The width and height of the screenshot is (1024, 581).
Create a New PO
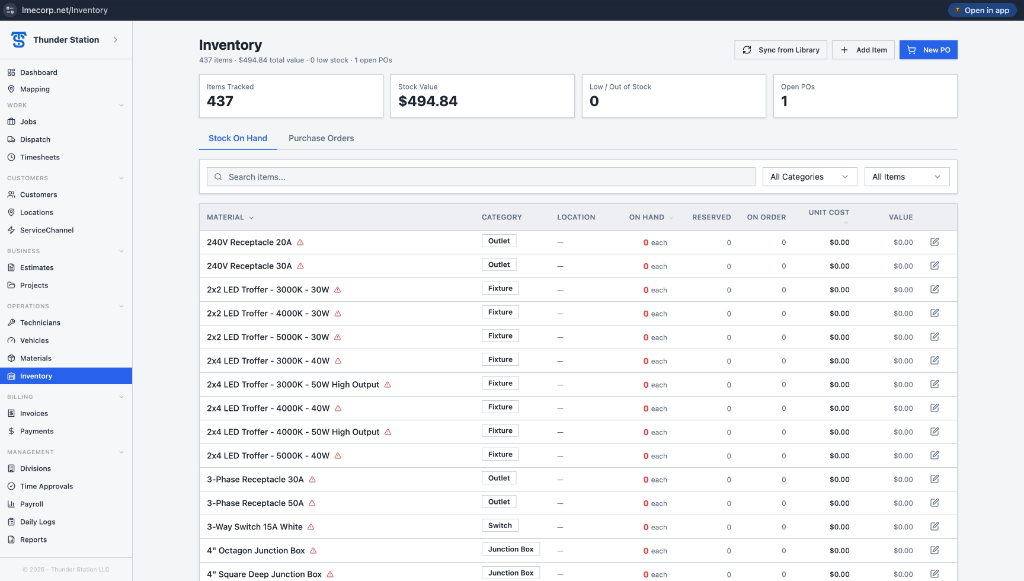pos(928,50)
